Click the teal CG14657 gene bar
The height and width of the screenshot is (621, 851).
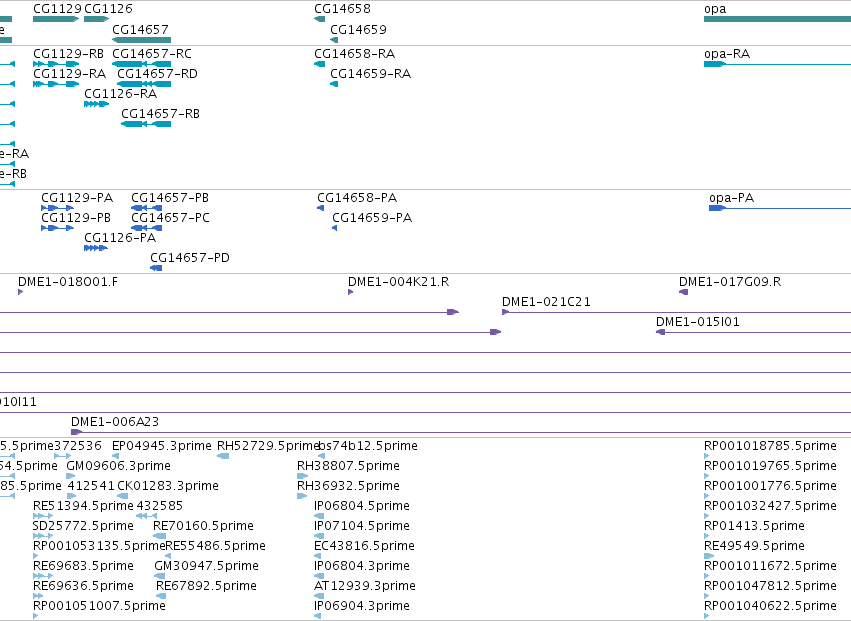141,40
